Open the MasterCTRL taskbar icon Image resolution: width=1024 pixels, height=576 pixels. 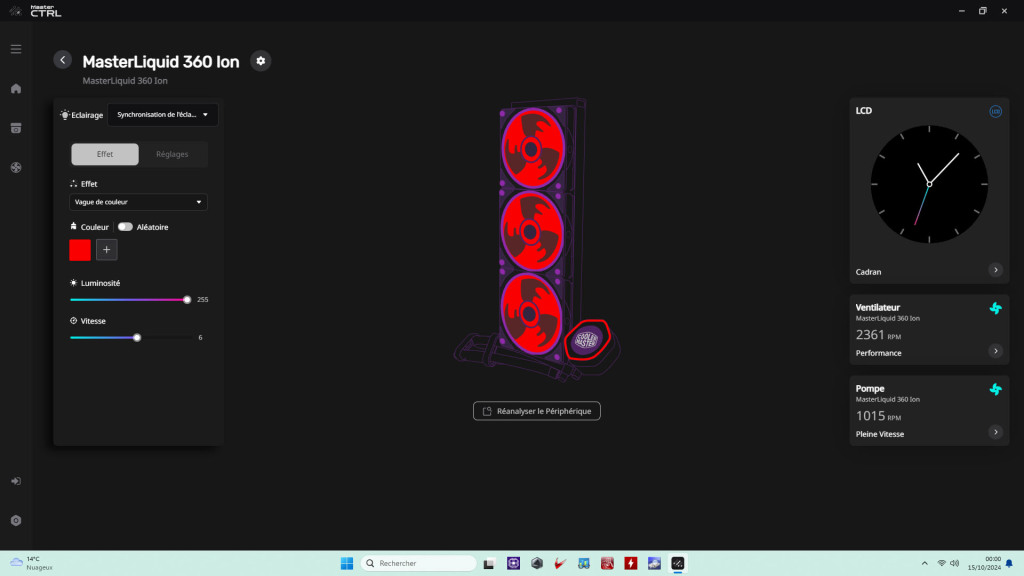[x=677, y=563]
